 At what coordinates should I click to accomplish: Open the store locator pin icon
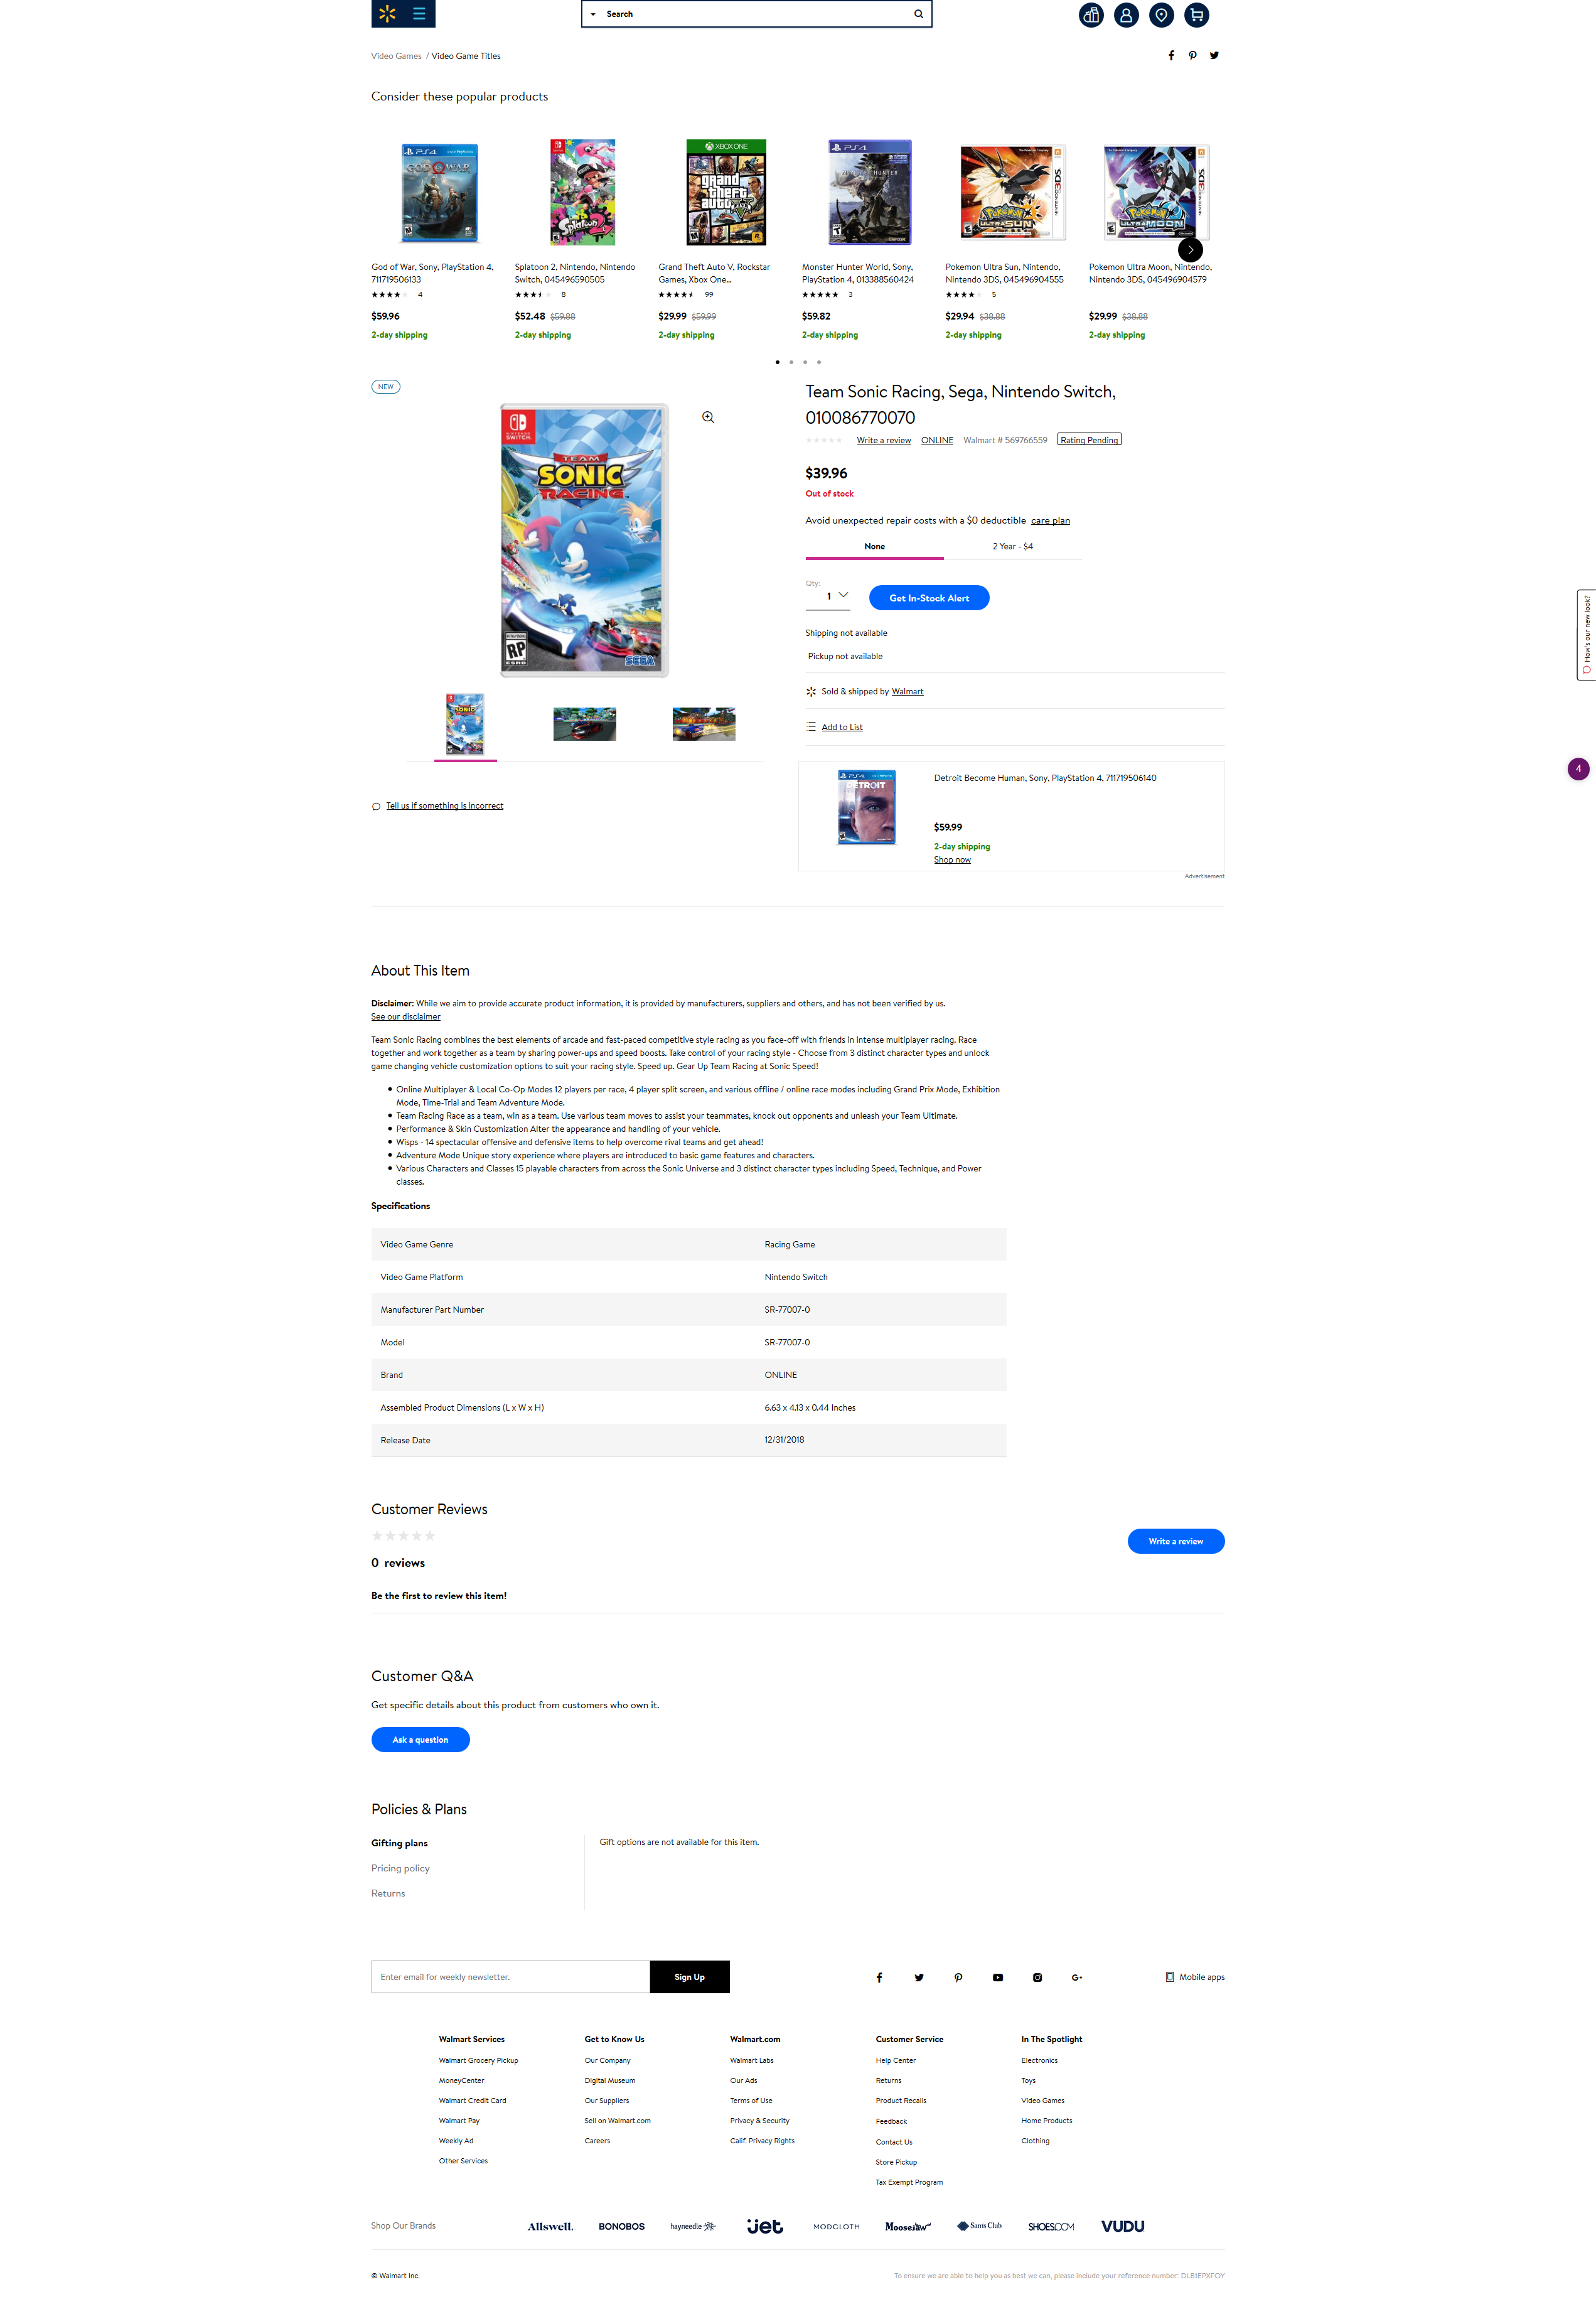(x=1161, y=15)
